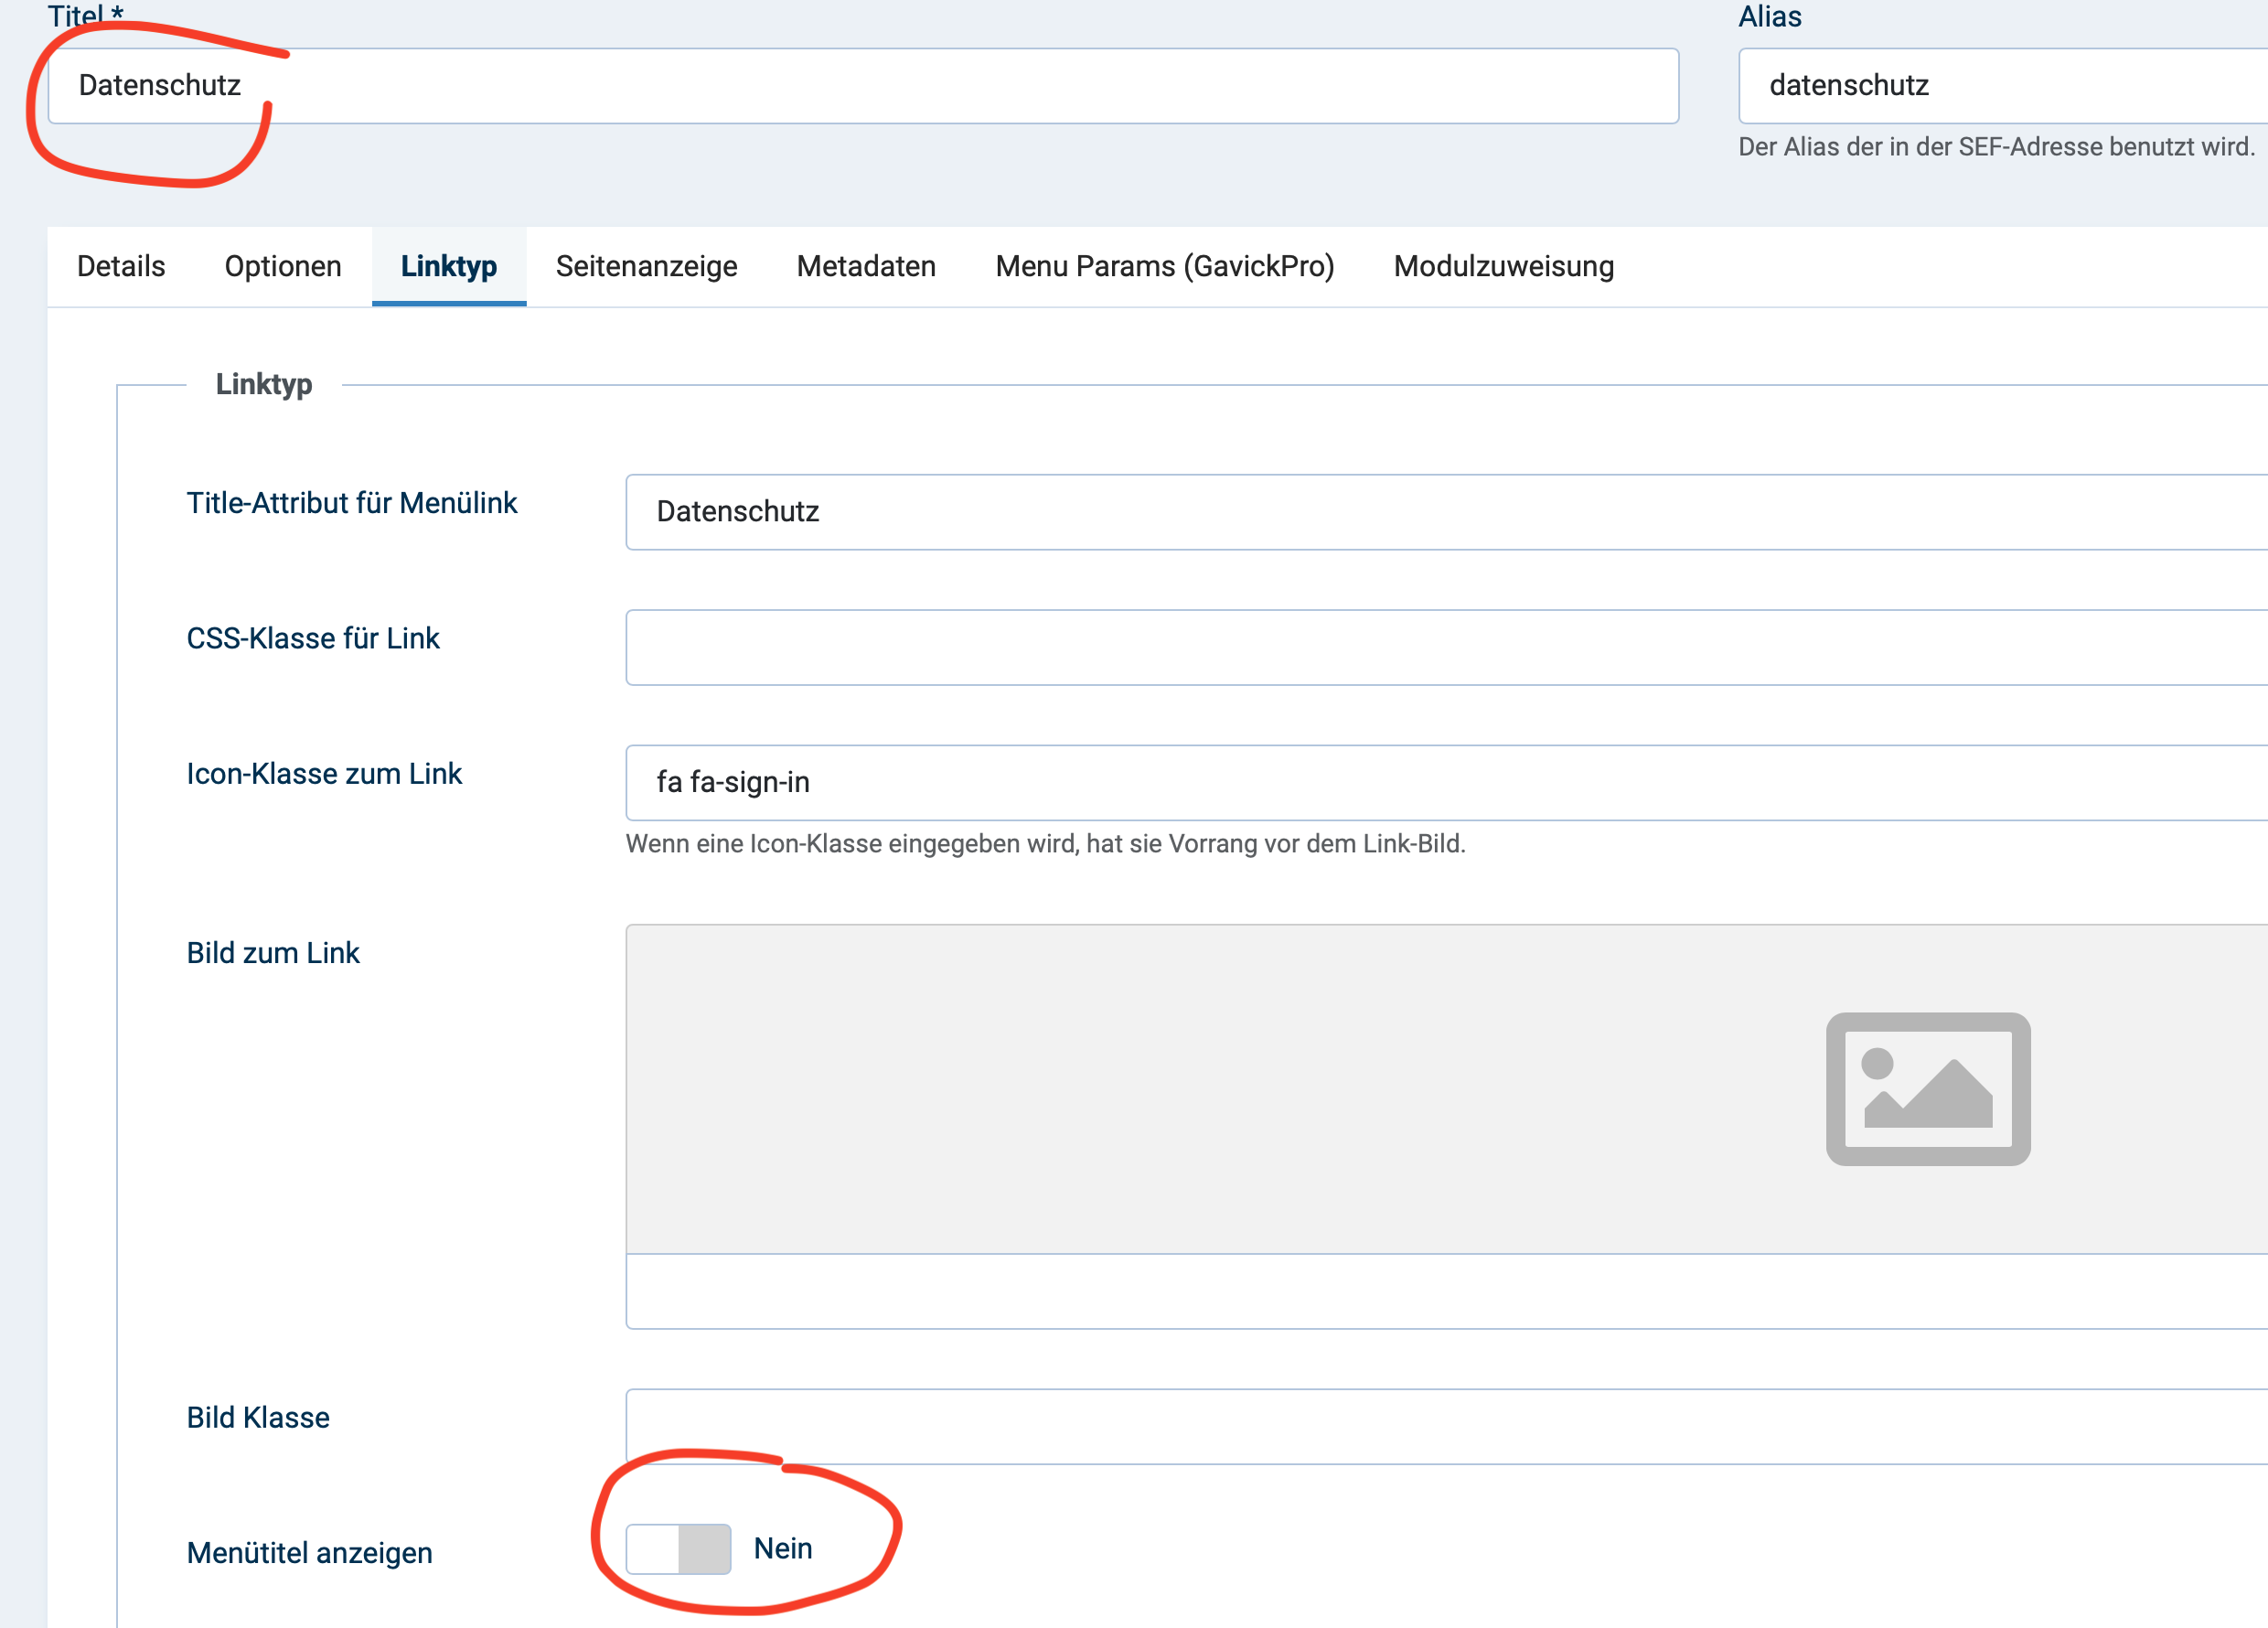Image resolution: width=2268 pixels, height=1628 pixels.
Task: Switch to the Optionen tab
Action: 283,266
